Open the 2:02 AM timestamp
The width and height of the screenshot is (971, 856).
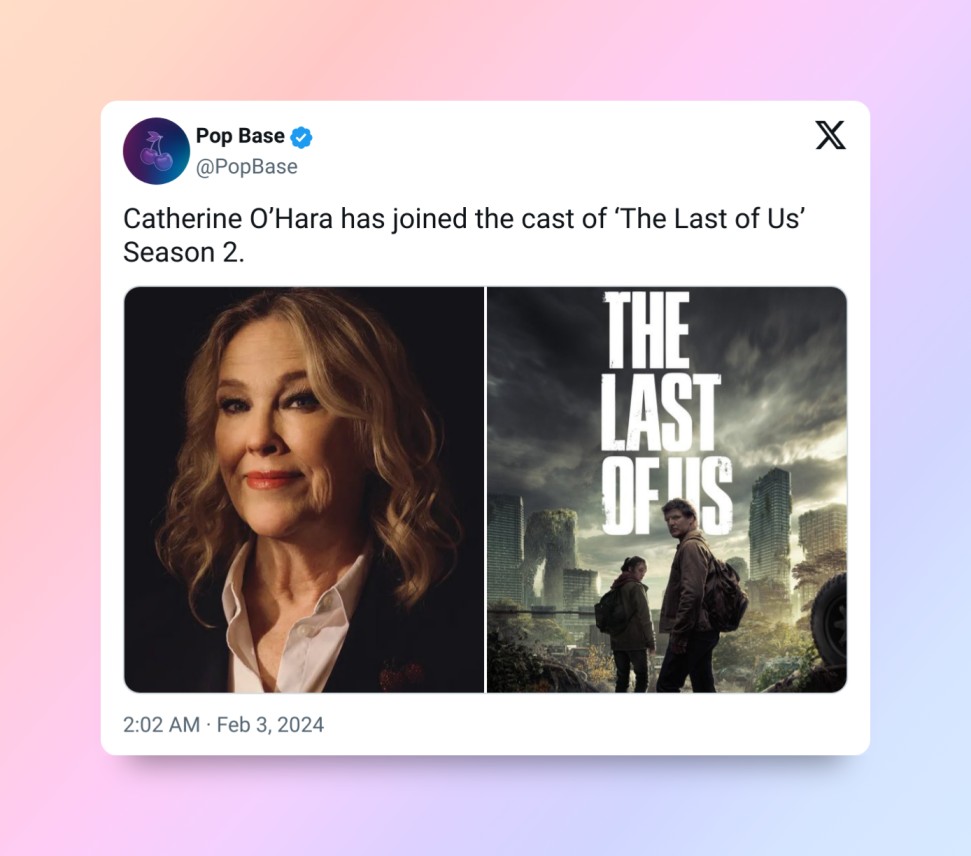161,725
